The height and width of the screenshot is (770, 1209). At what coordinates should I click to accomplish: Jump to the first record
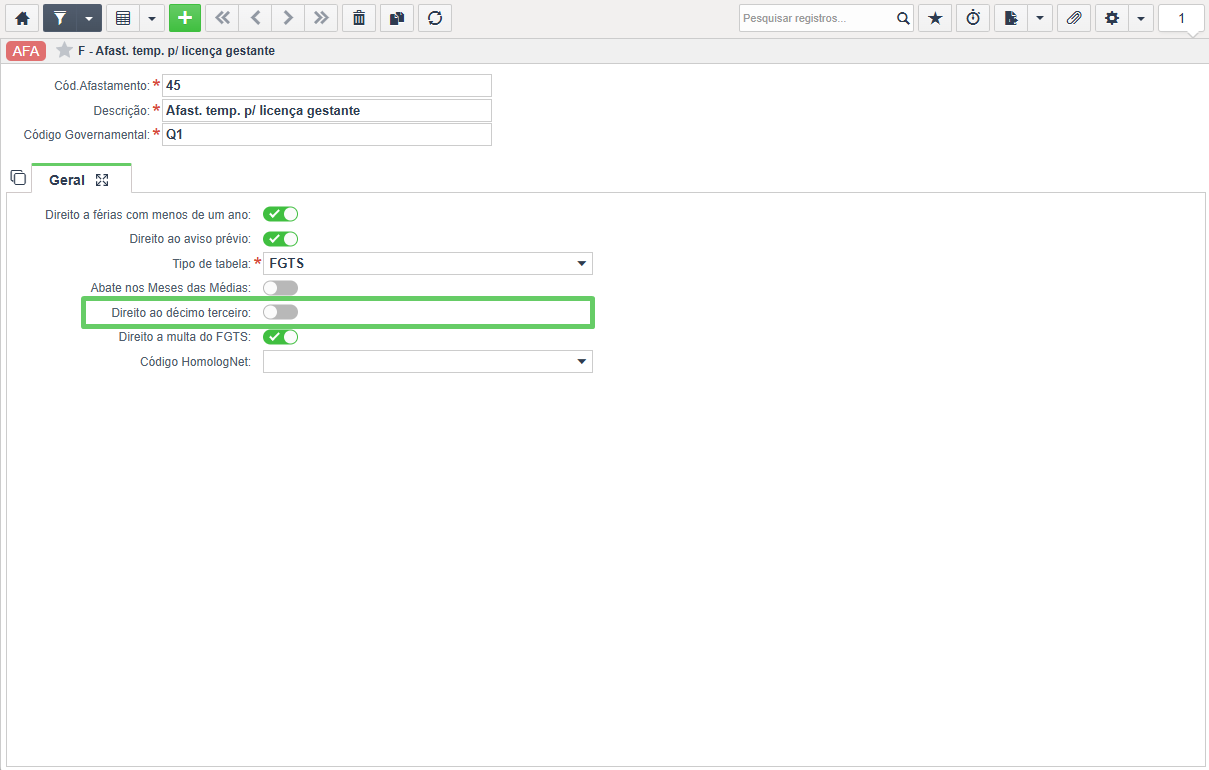pos(221,18)
